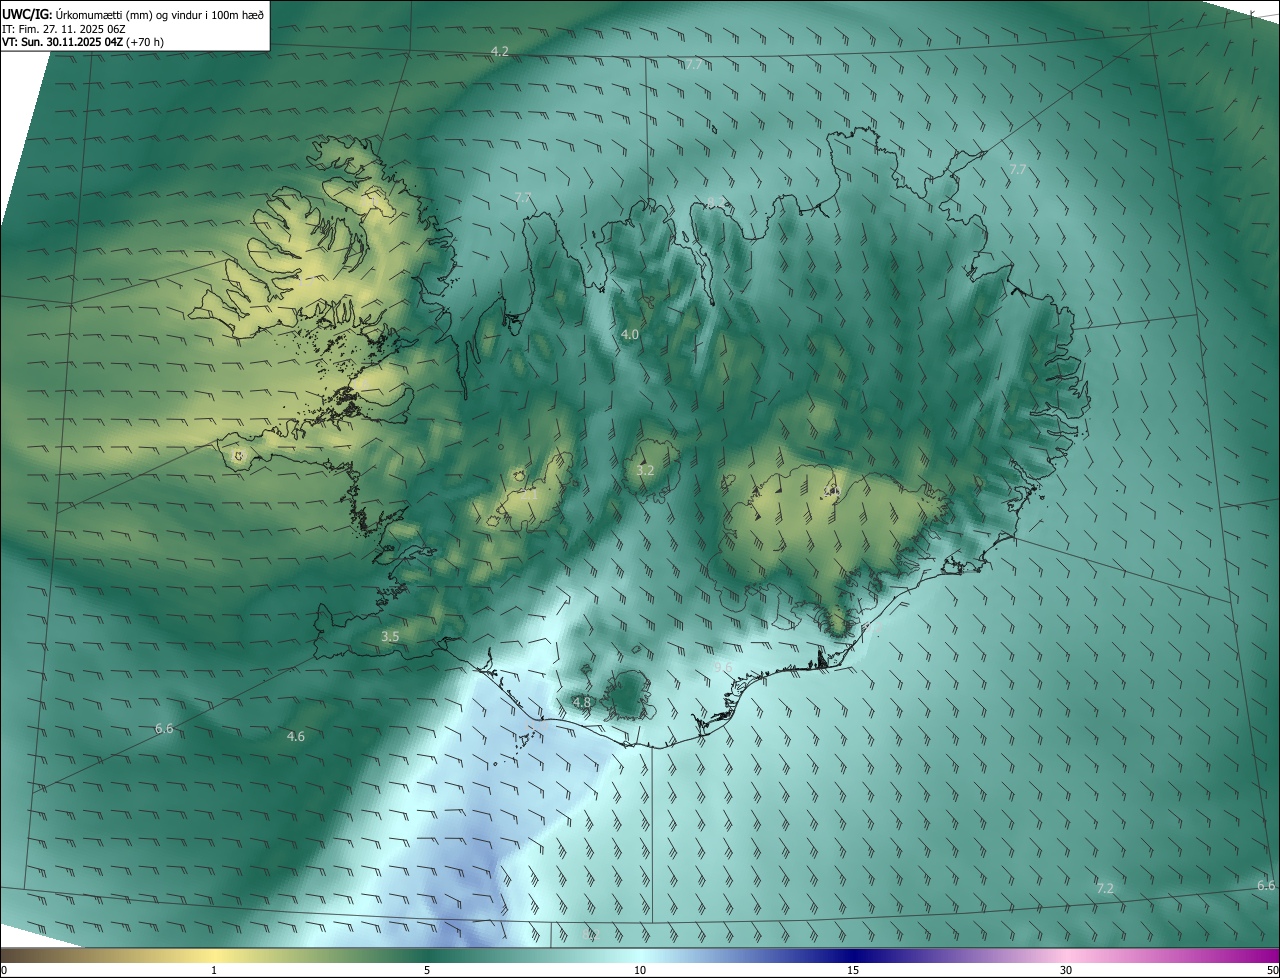Click the initial time line 'IT: Fim. 27. 11. 2025 06Z'
The height and width of the screenshot is (978, 1280).
click(64, 29)
